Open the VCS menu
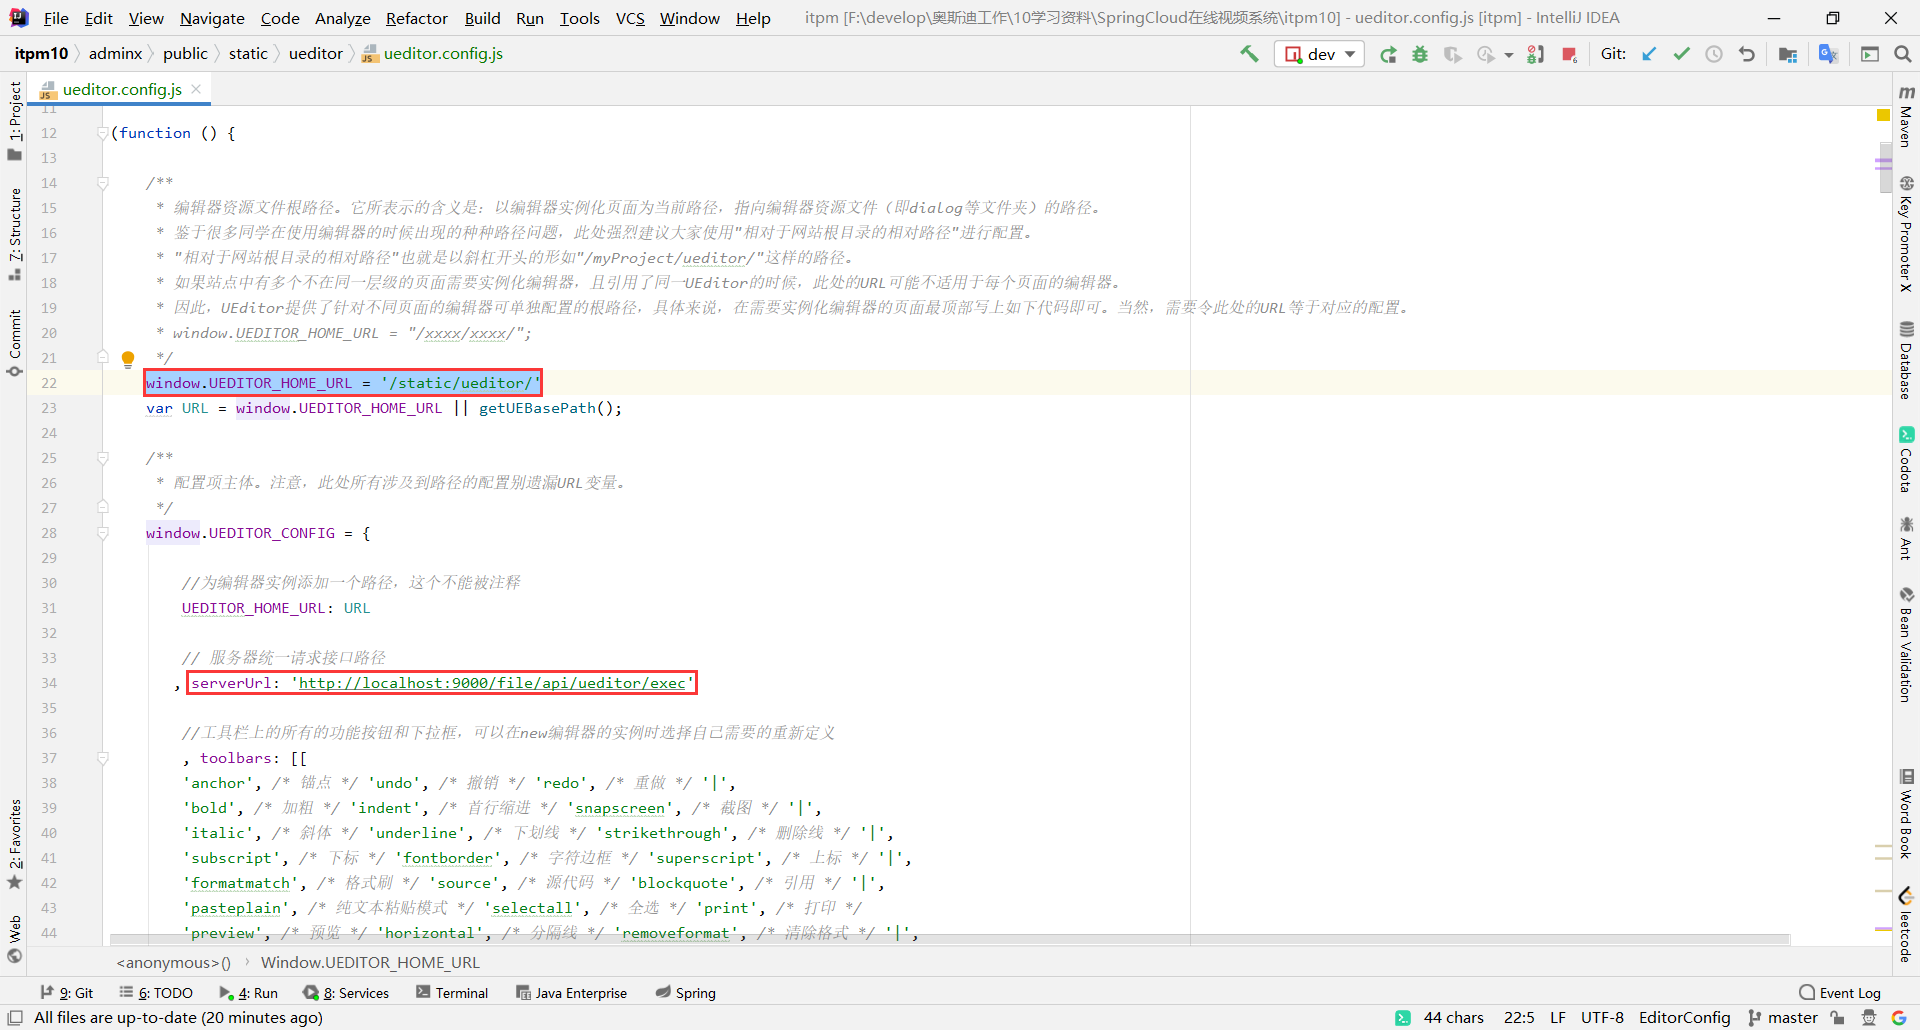Image resolution: width=1920 pixels, height=1030 pixels. (630, 18)
